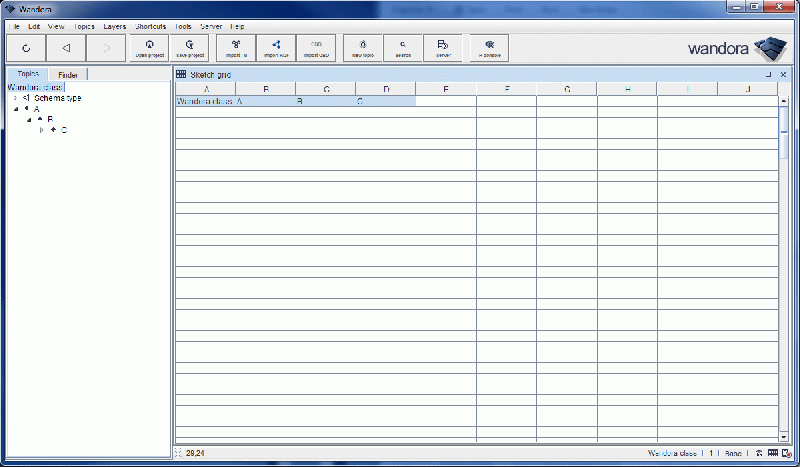800x467 pixels.
Task: Expand the Schema type tree node
Action: [15, 98]
